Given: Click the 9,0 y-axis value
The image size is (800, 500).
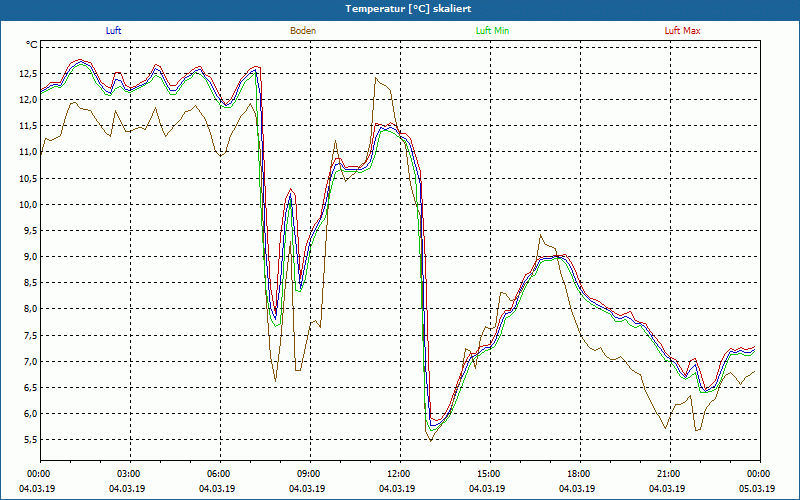Looking at the screenshot, I should [x=30, y=257].
